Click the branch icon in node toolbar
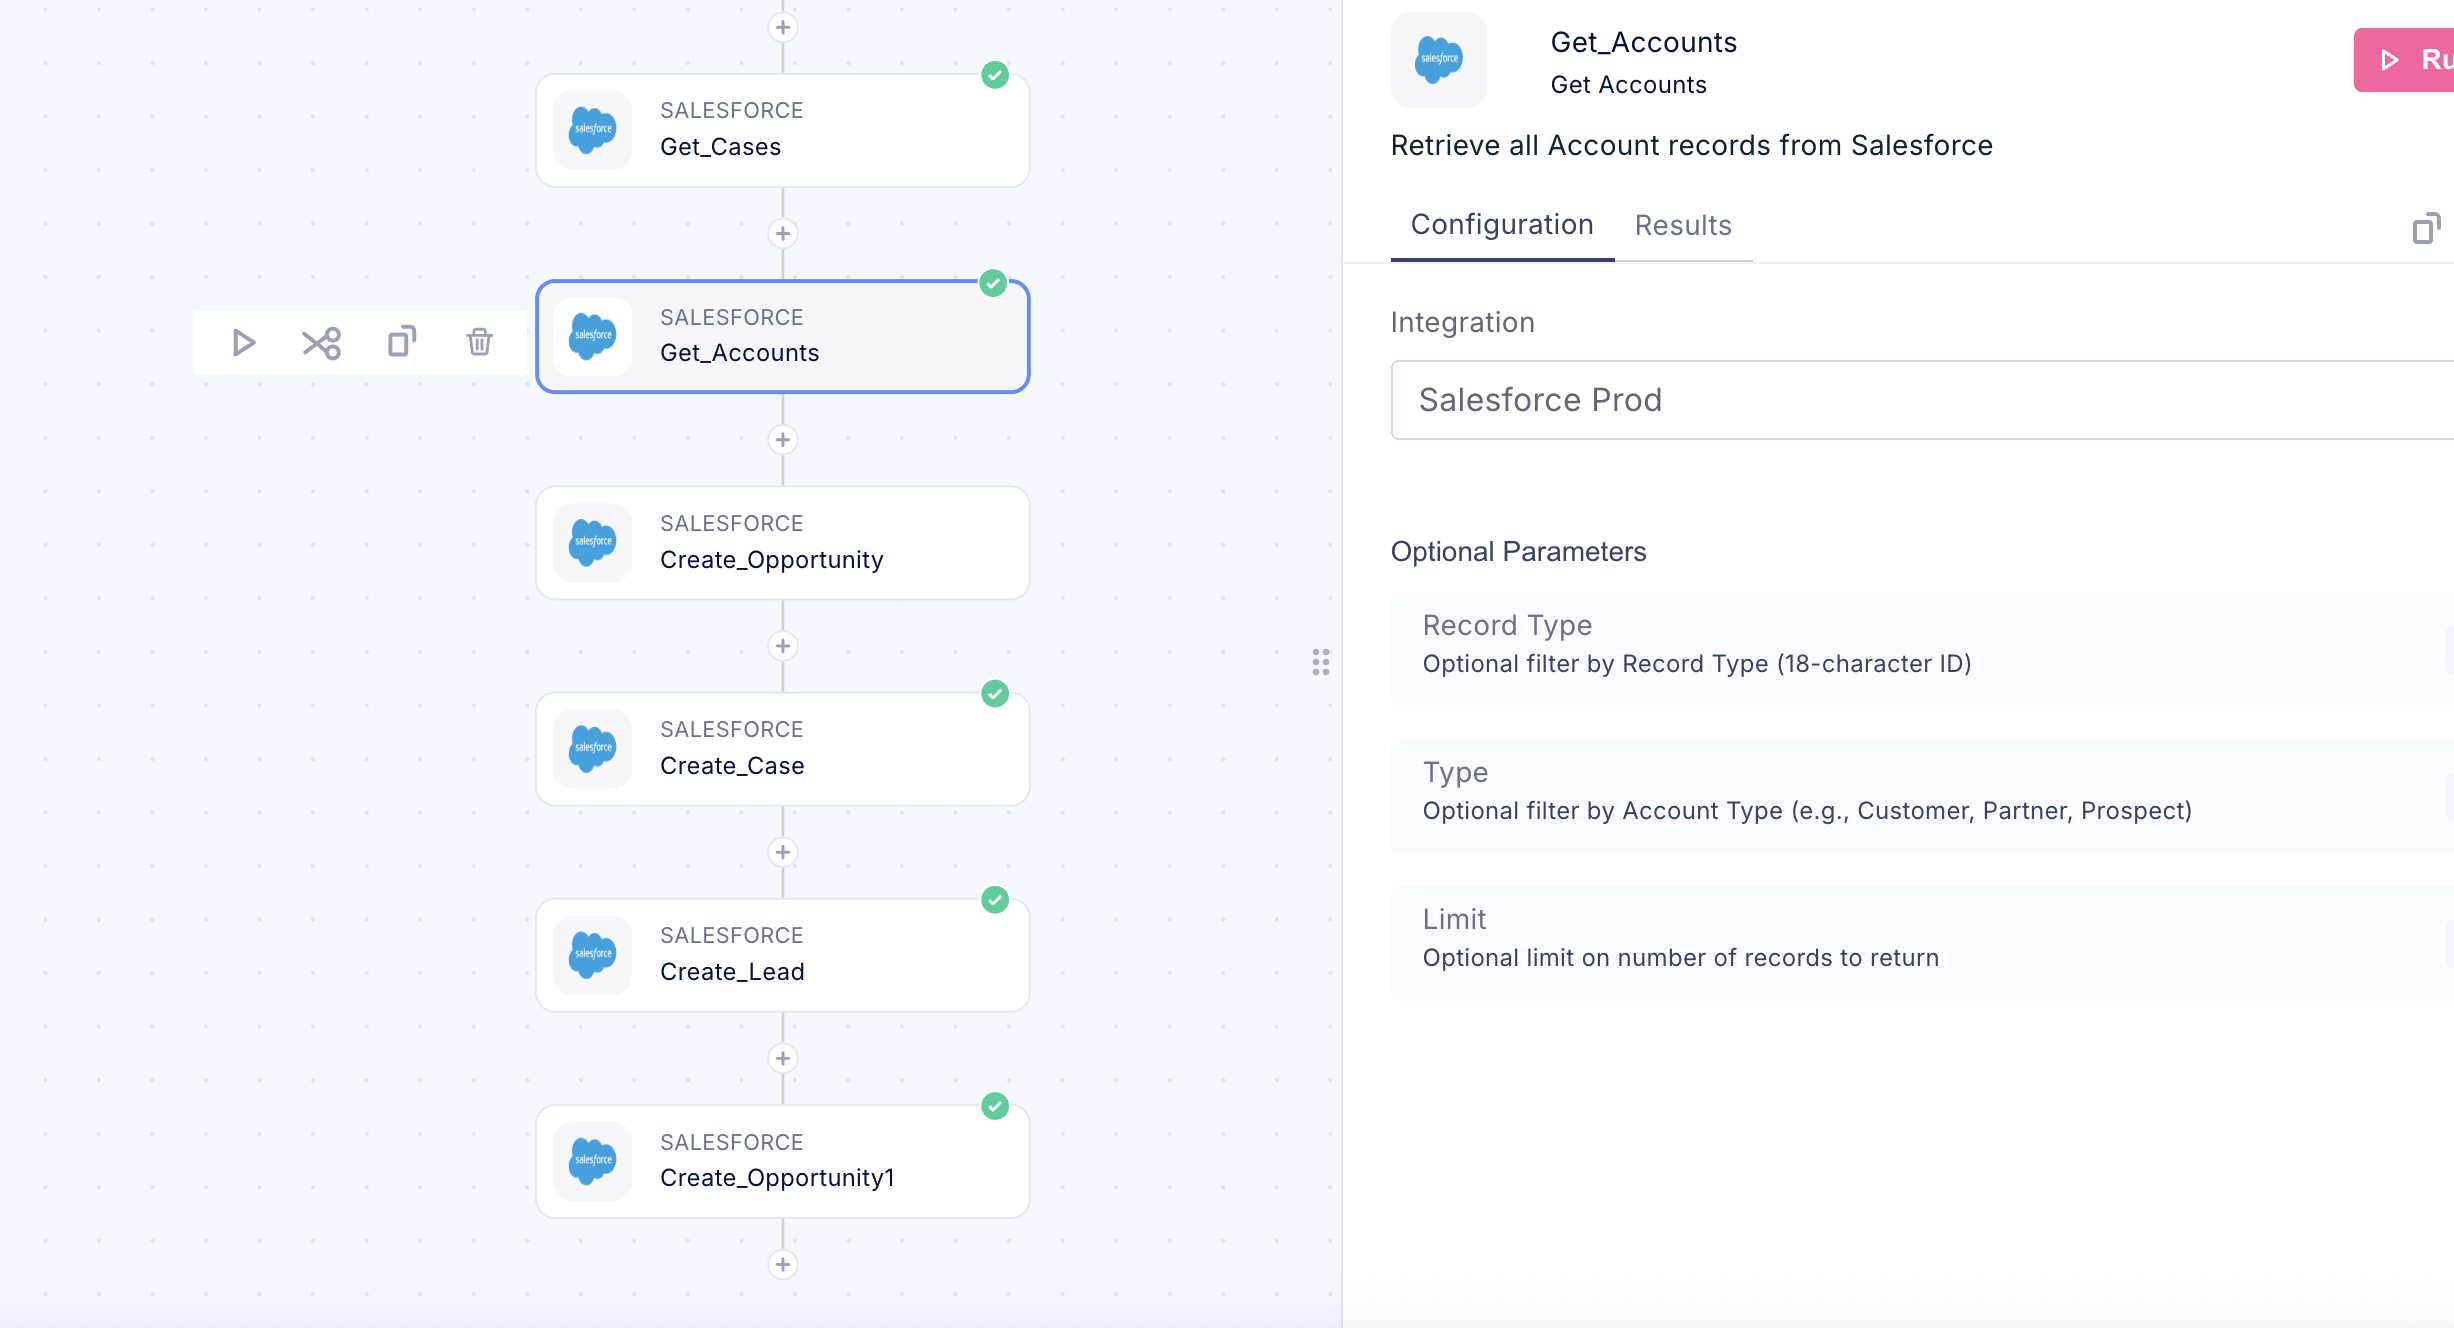 pos(322,343)
